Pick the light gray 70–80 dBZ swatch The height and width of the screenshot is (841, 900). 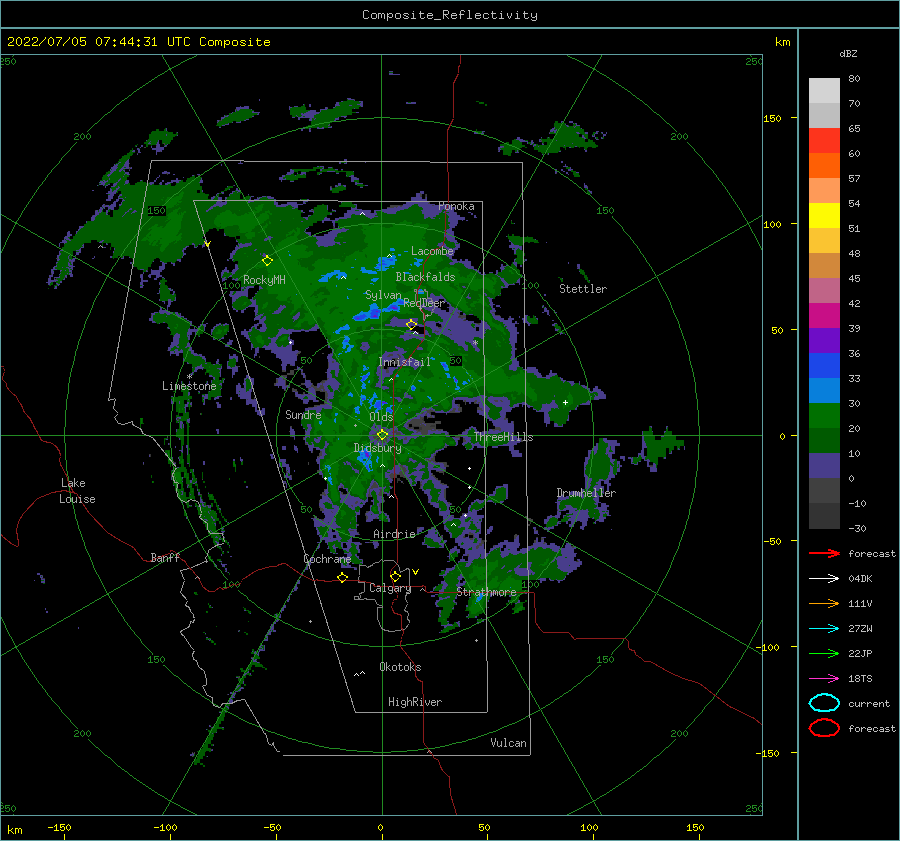(x=824, y=90)
